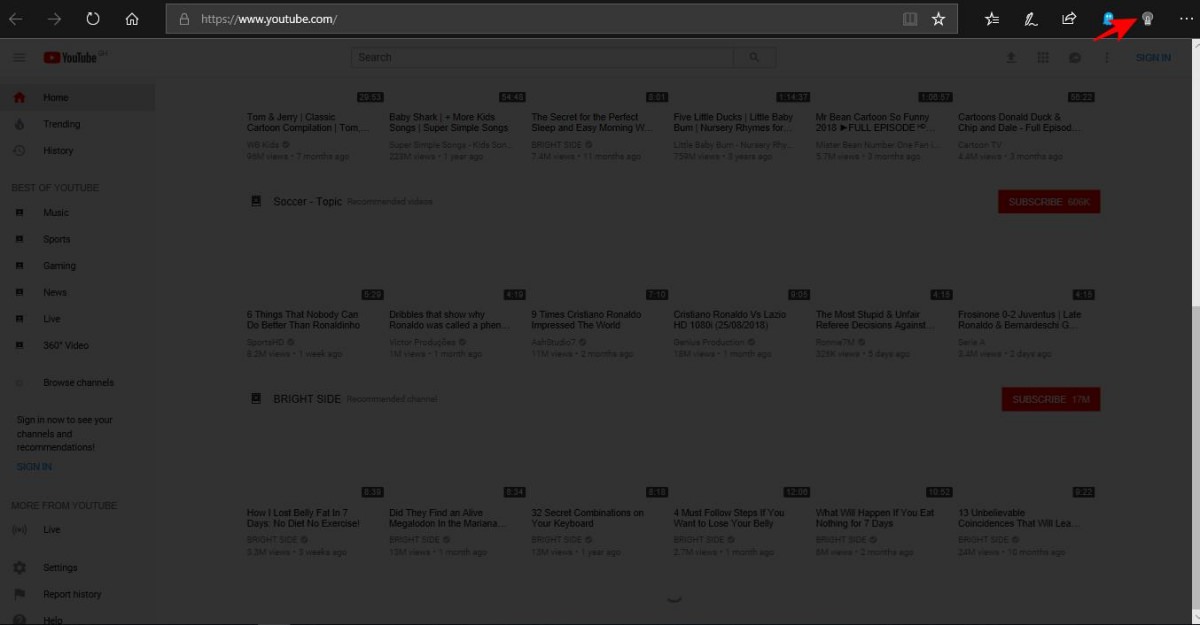The width and height of the screenshot is (1200, 625).
Task: Open the Favorites hub list icon
Action: (x=992, y=19)
